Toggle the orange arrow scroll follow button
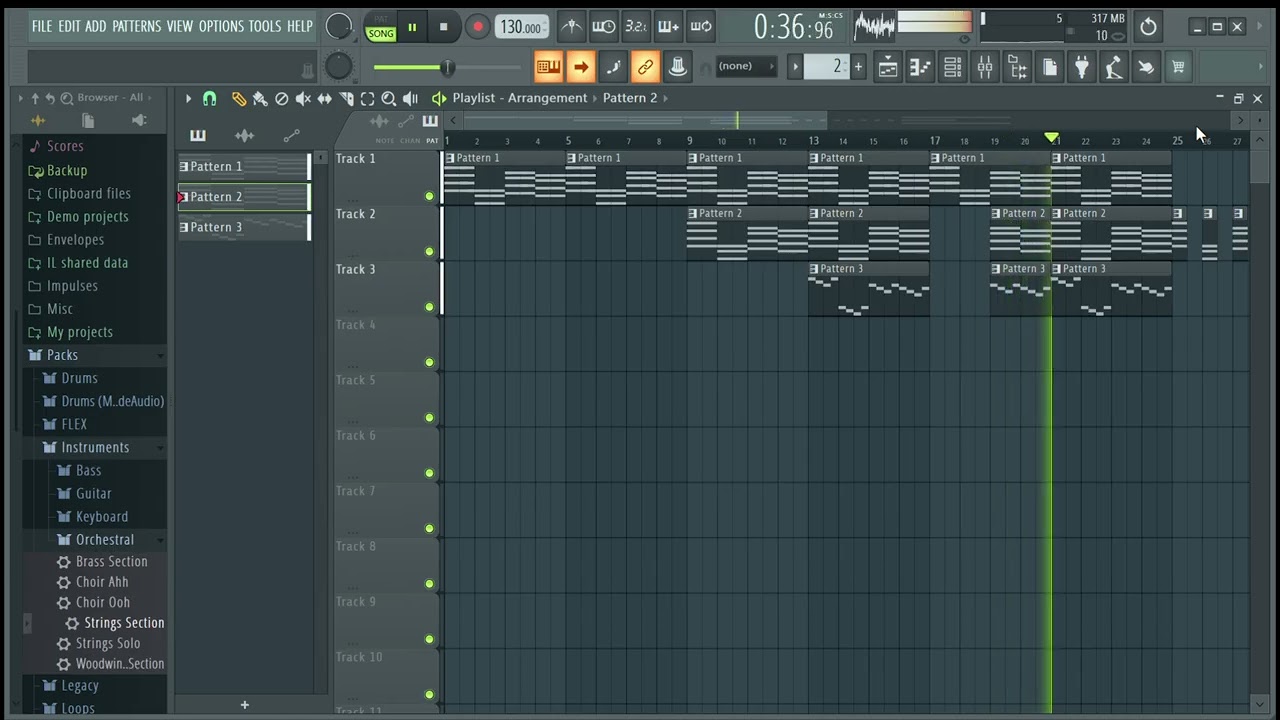This screenshot has height=720, width=1280. [x=581, y=67]
